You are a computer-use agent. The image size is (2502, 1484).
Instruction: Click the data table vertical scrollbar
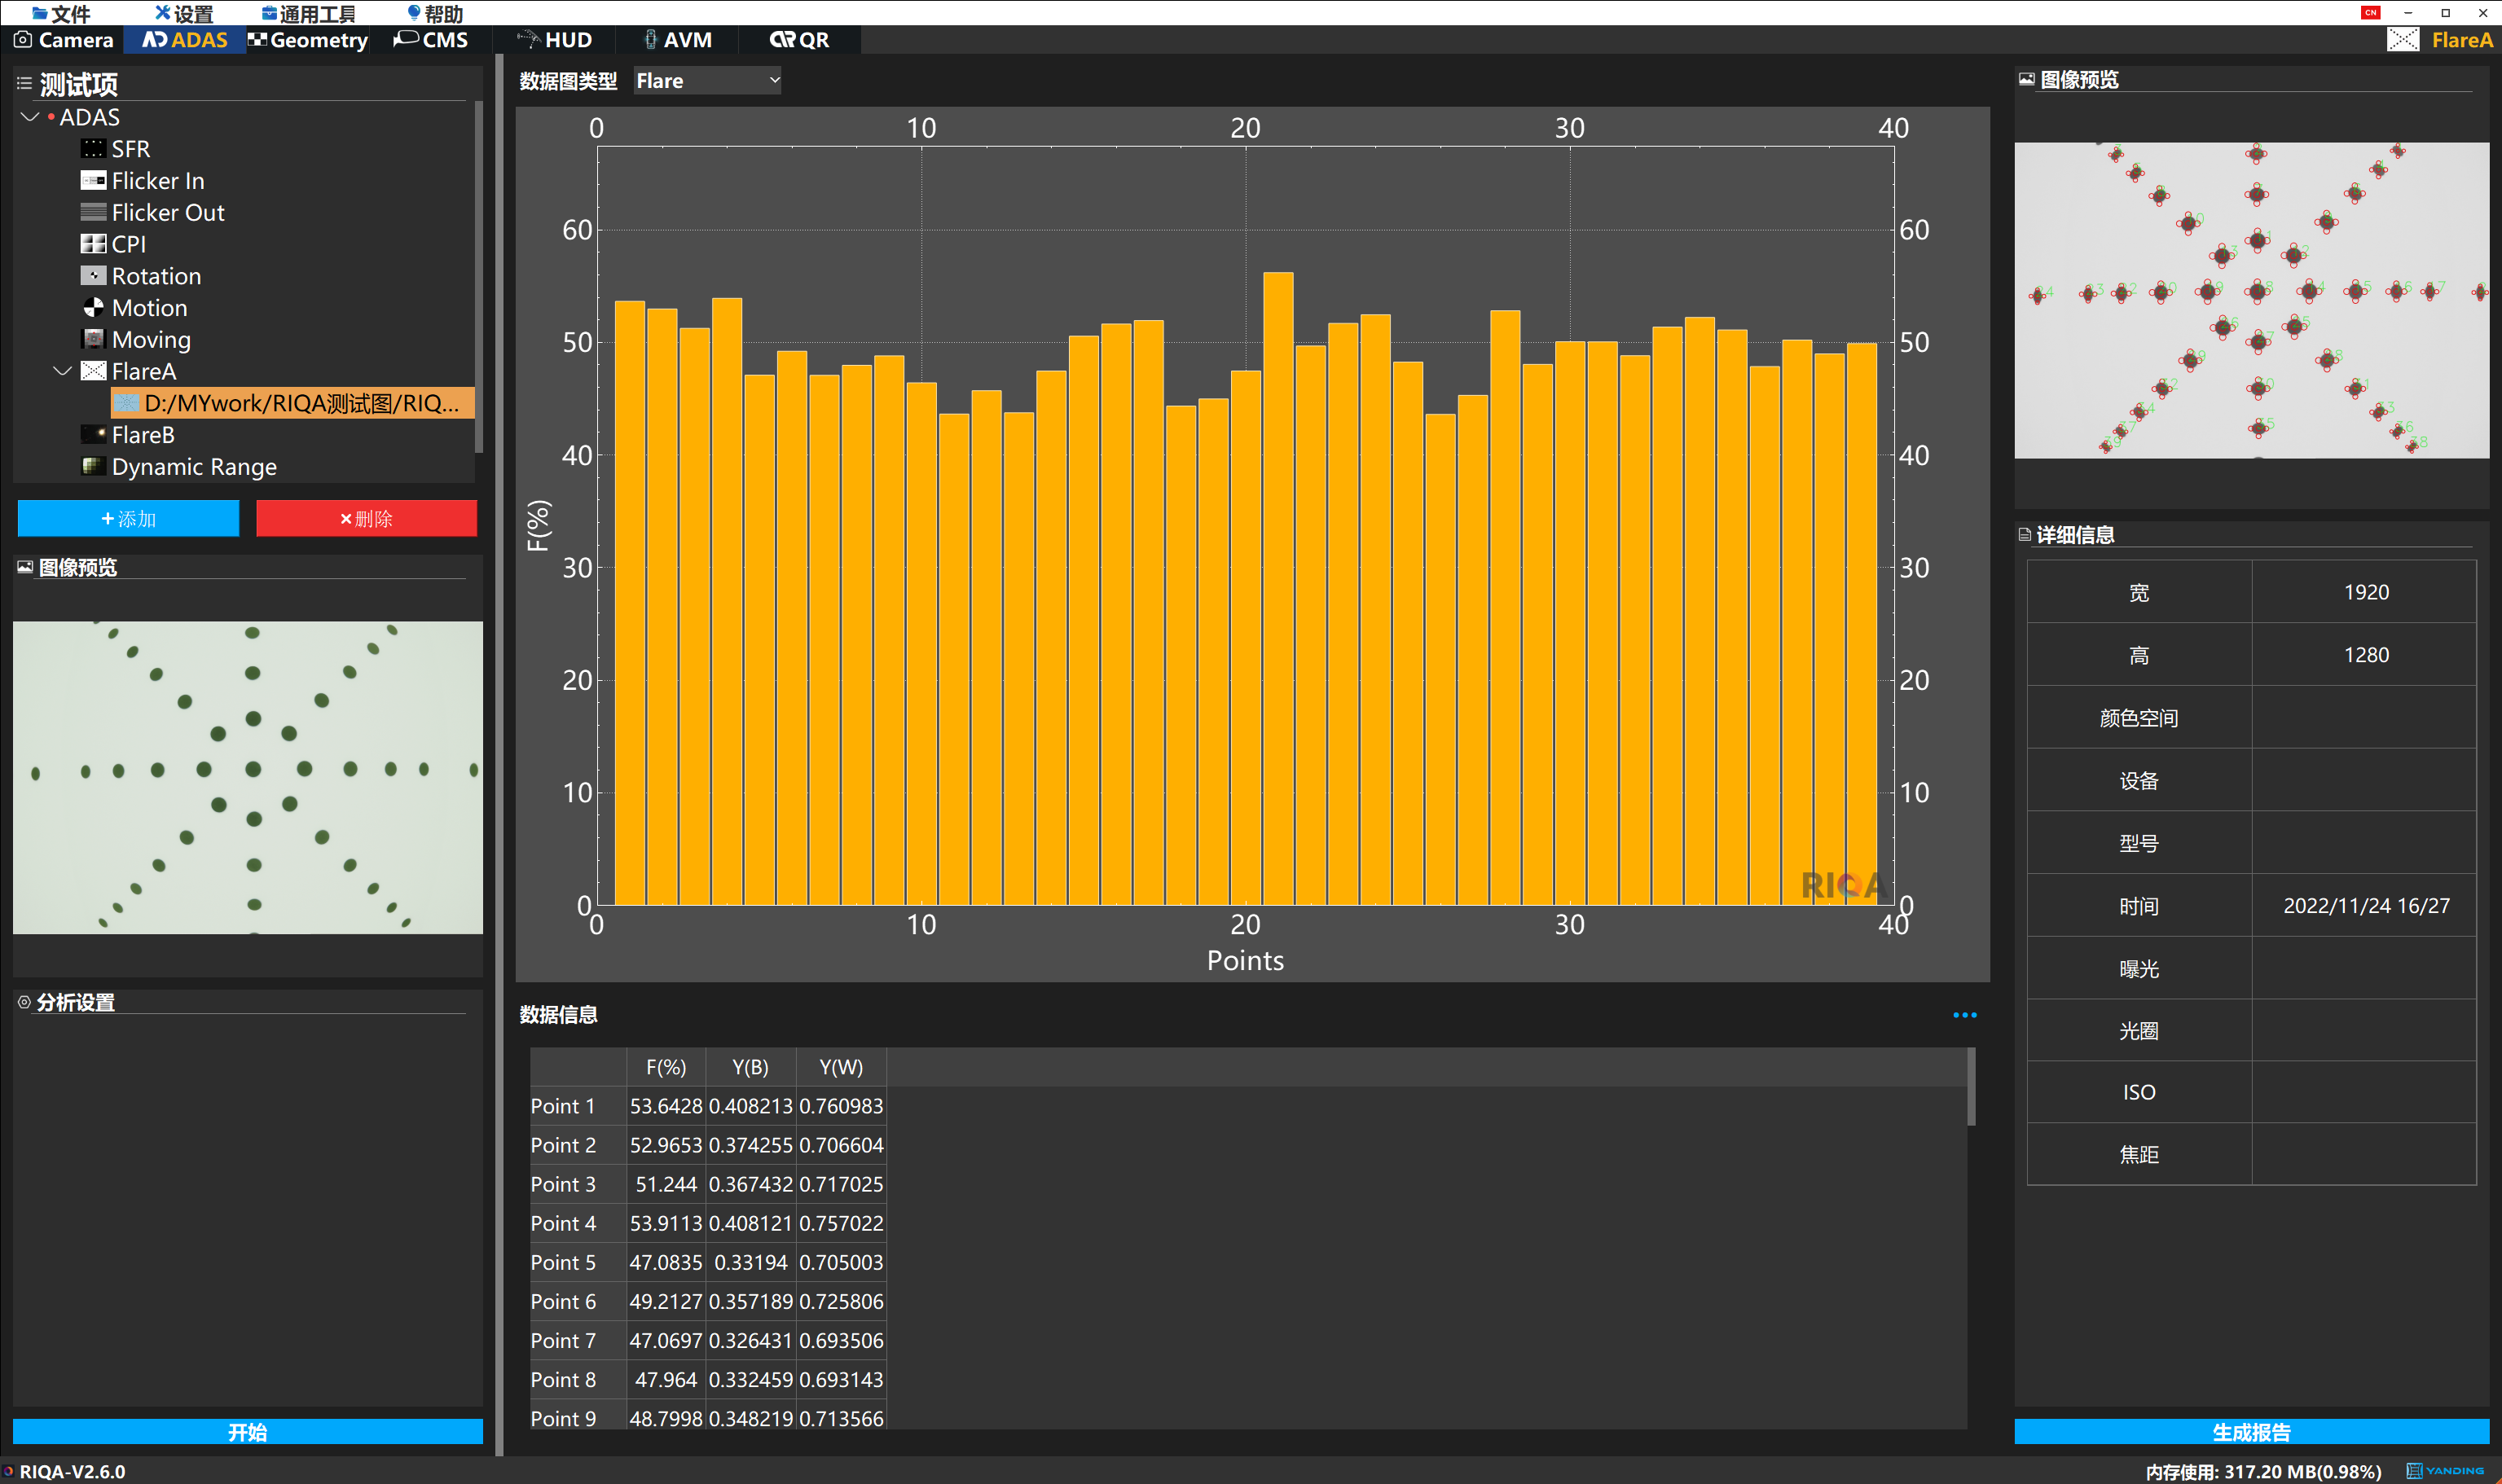1970,1088
